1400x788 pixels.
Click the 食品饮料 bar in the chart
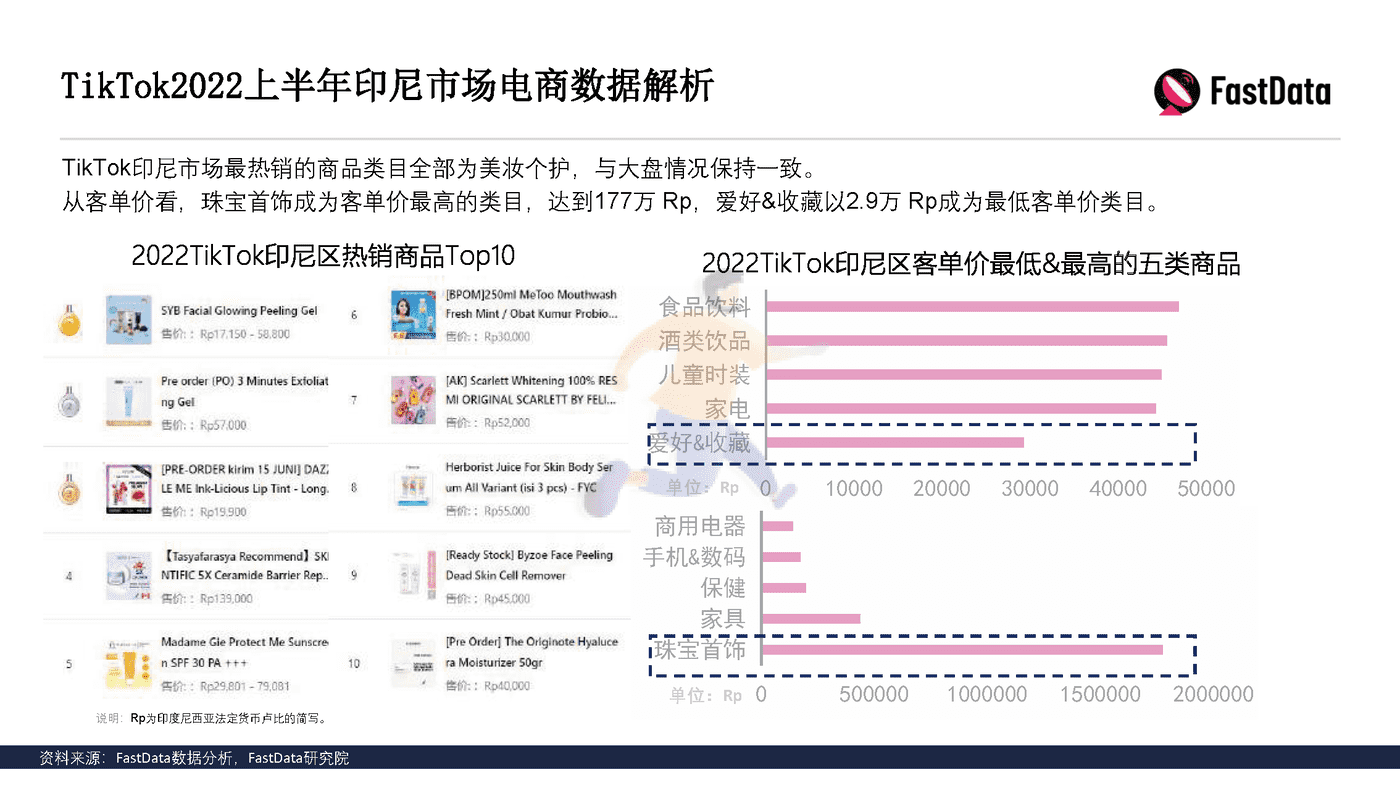pos(972,306)
